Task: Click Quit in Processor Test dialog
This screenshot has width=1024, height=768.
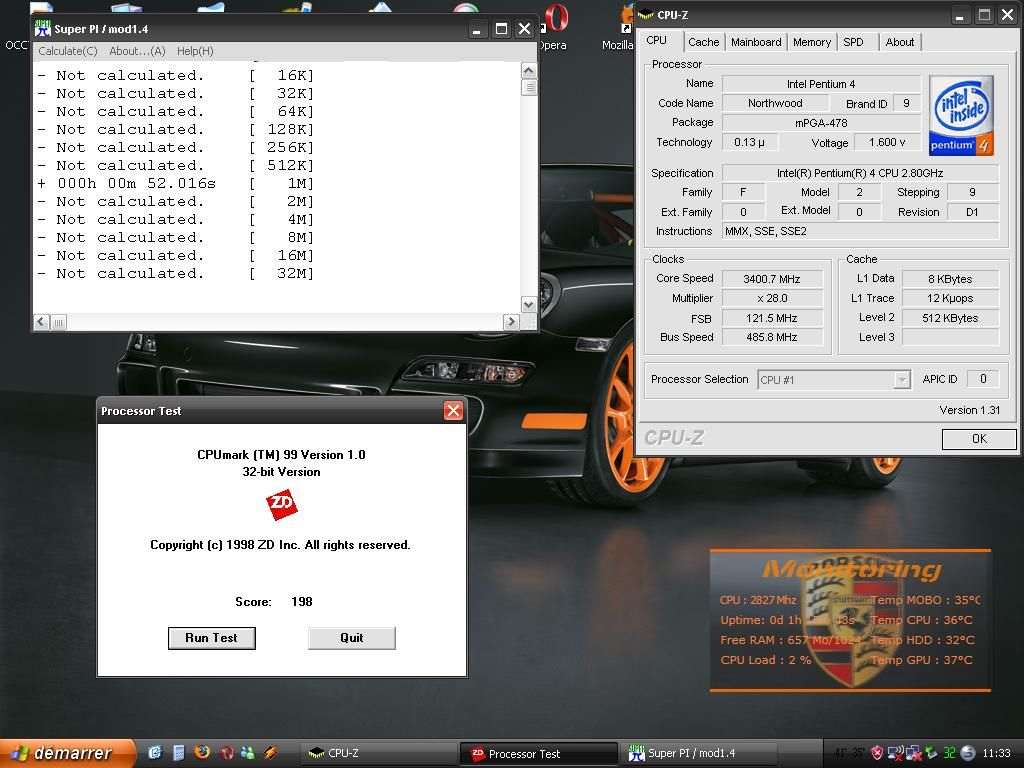Action: [351, 638]
